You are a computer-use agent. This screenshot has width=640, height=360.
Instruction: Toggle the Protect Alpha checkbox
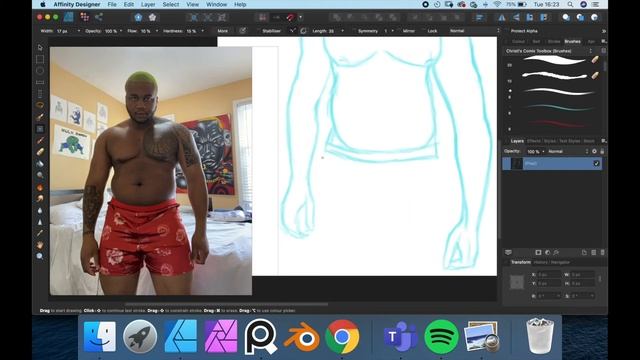[507, 31]
